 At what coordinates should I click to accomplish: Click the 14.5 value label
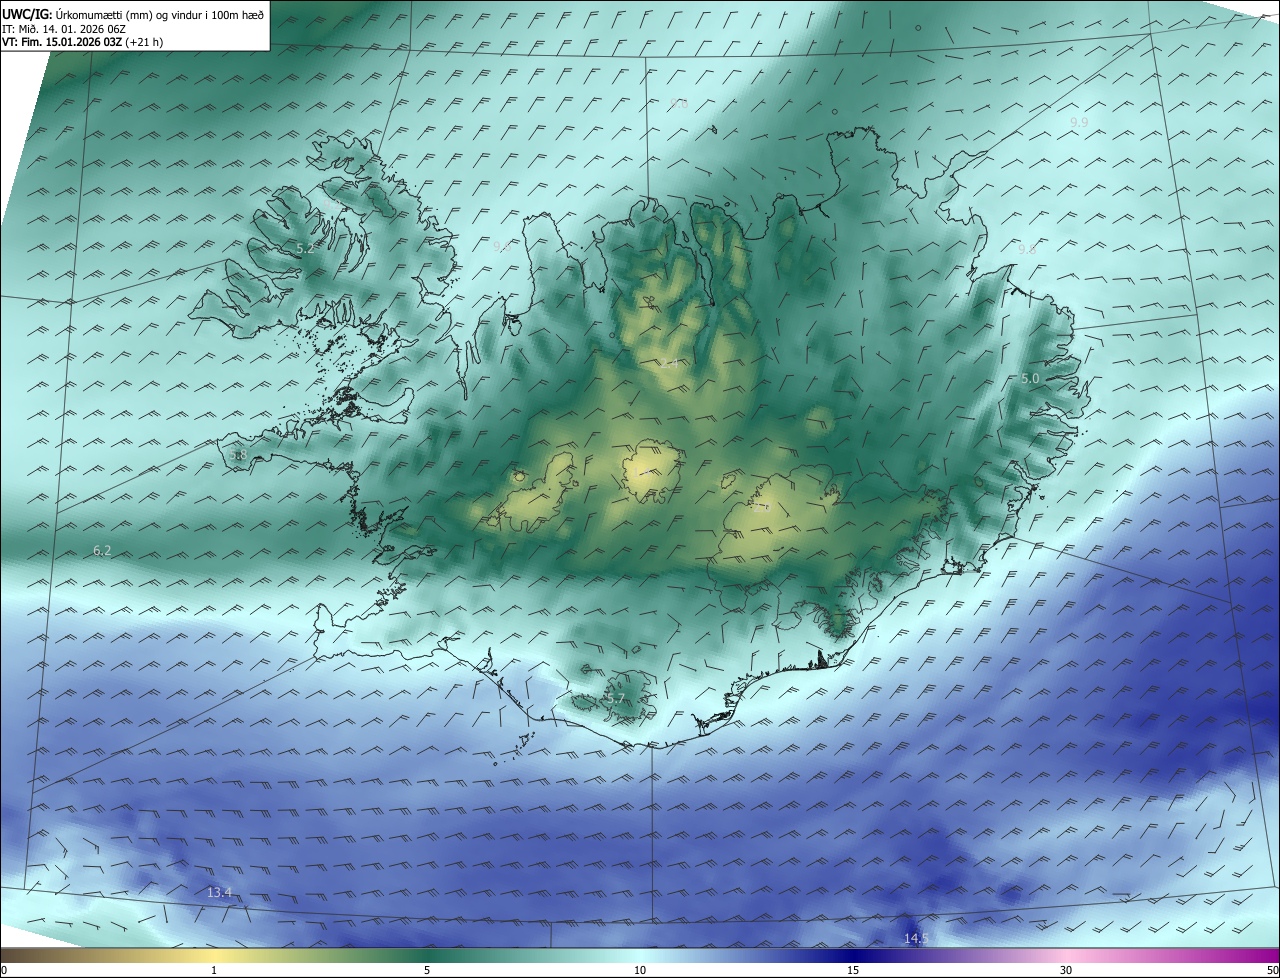(x=916, y=938)
